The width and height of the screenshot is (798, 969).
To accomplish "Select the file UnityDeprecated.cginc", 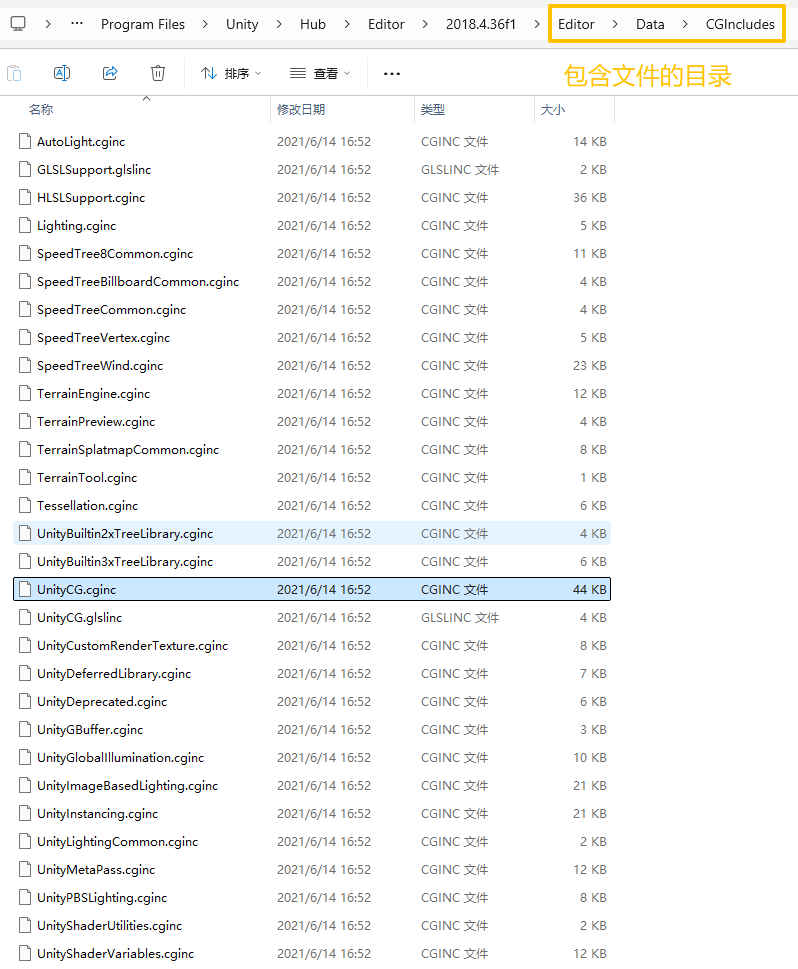I will tap(312, 701).
